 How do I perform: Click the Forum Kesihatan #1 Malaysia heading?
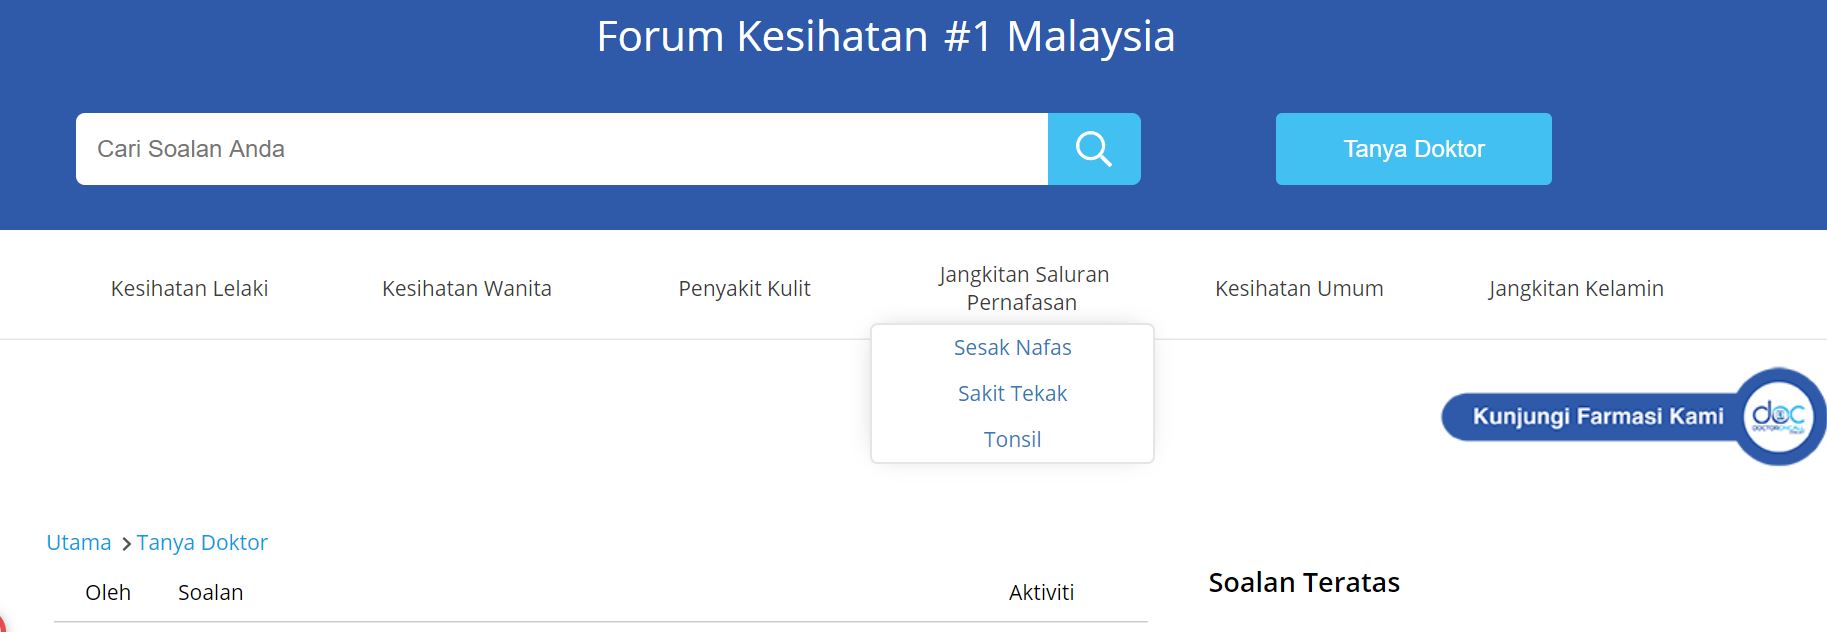[886, 37]
